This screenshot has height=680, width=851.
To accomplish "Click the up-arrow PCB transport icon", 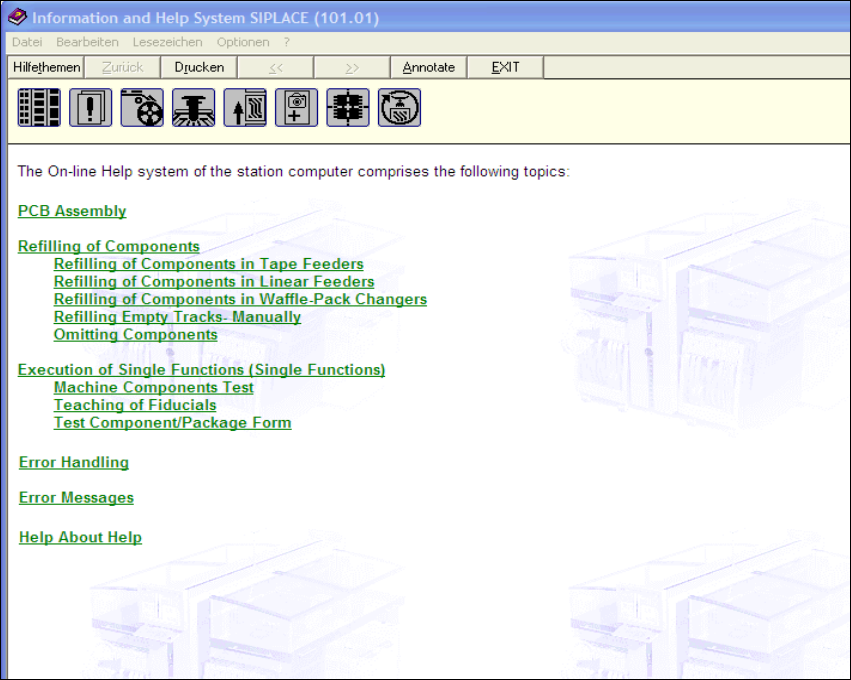I will pyautogui.click(x=245, y=107).
